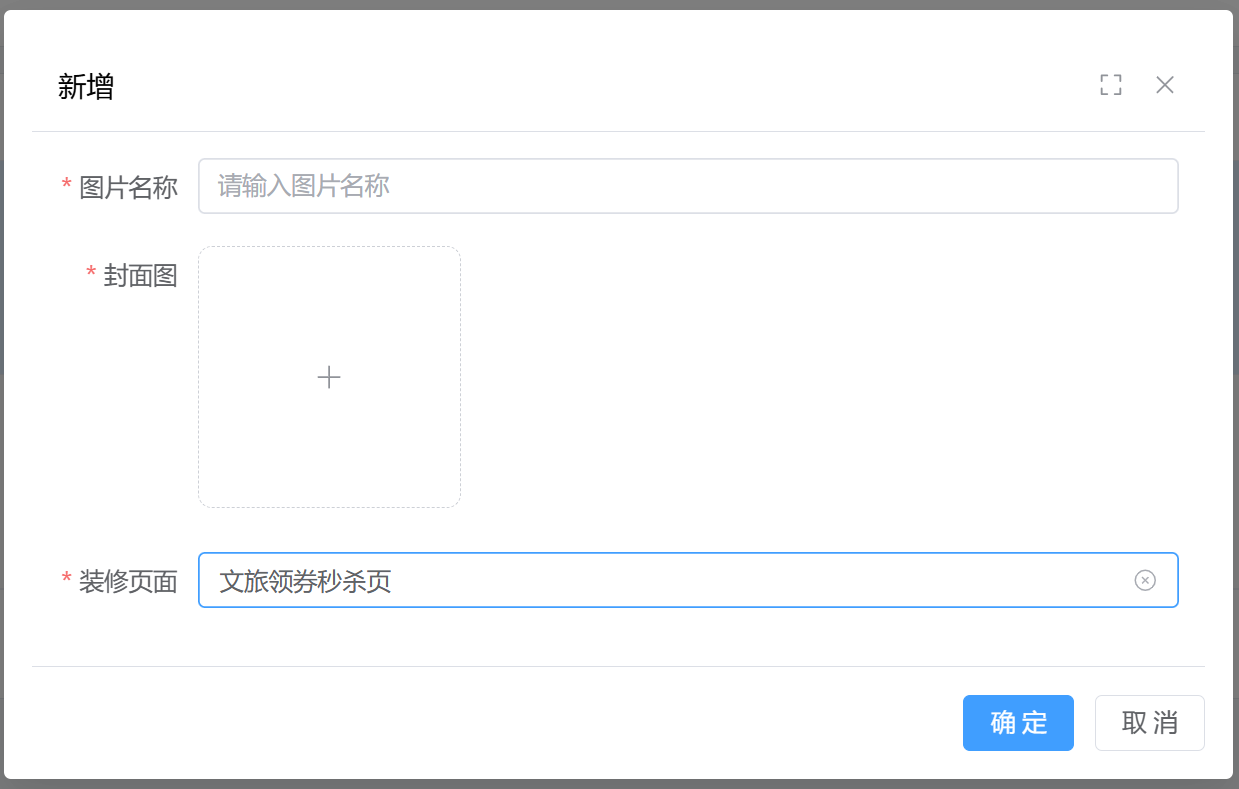Close the 新增 dialog with X icon
Image resolution: width=1239 pixels, height=789 pixels.
pyautogui.click(x=1164, y=85)
